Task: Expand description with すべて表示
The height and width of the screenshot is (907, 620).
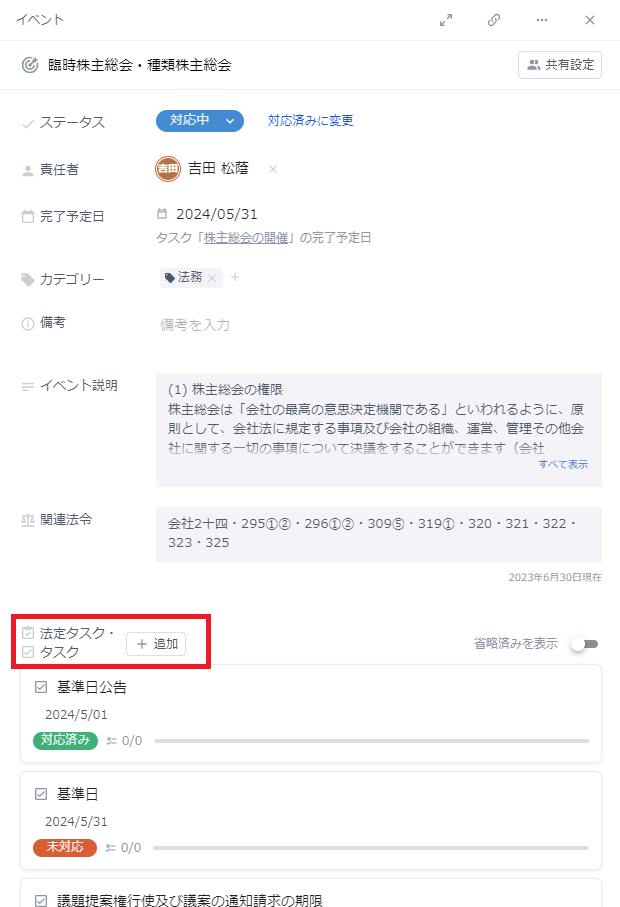Action: [x=563, y=464]
